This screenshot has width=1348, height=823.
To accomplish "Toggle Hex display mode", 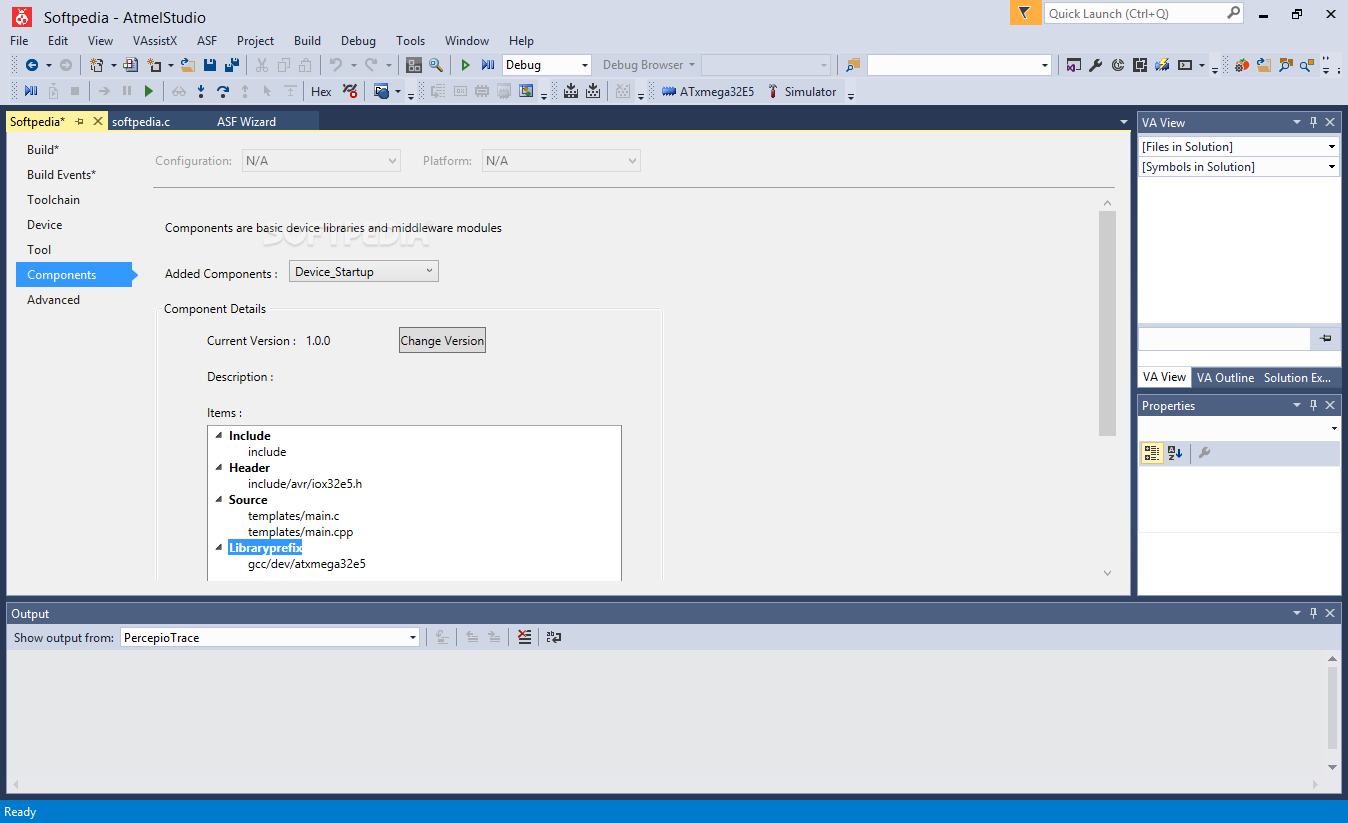I will pos(321,91).
